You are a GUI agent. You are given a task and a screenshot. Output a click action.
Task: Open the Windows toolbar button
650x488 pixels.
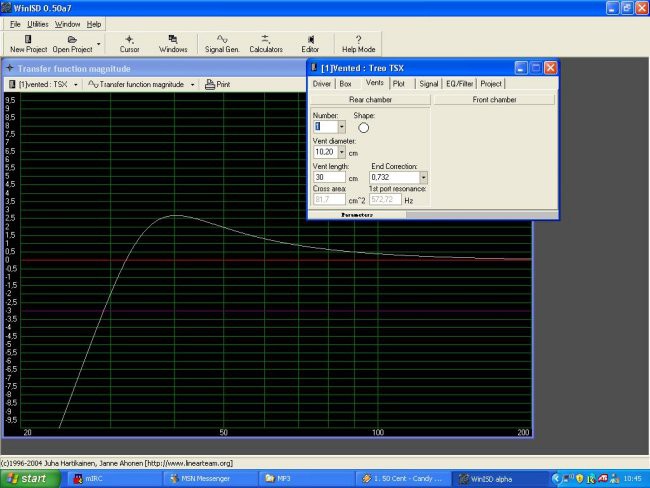[173, 44]
